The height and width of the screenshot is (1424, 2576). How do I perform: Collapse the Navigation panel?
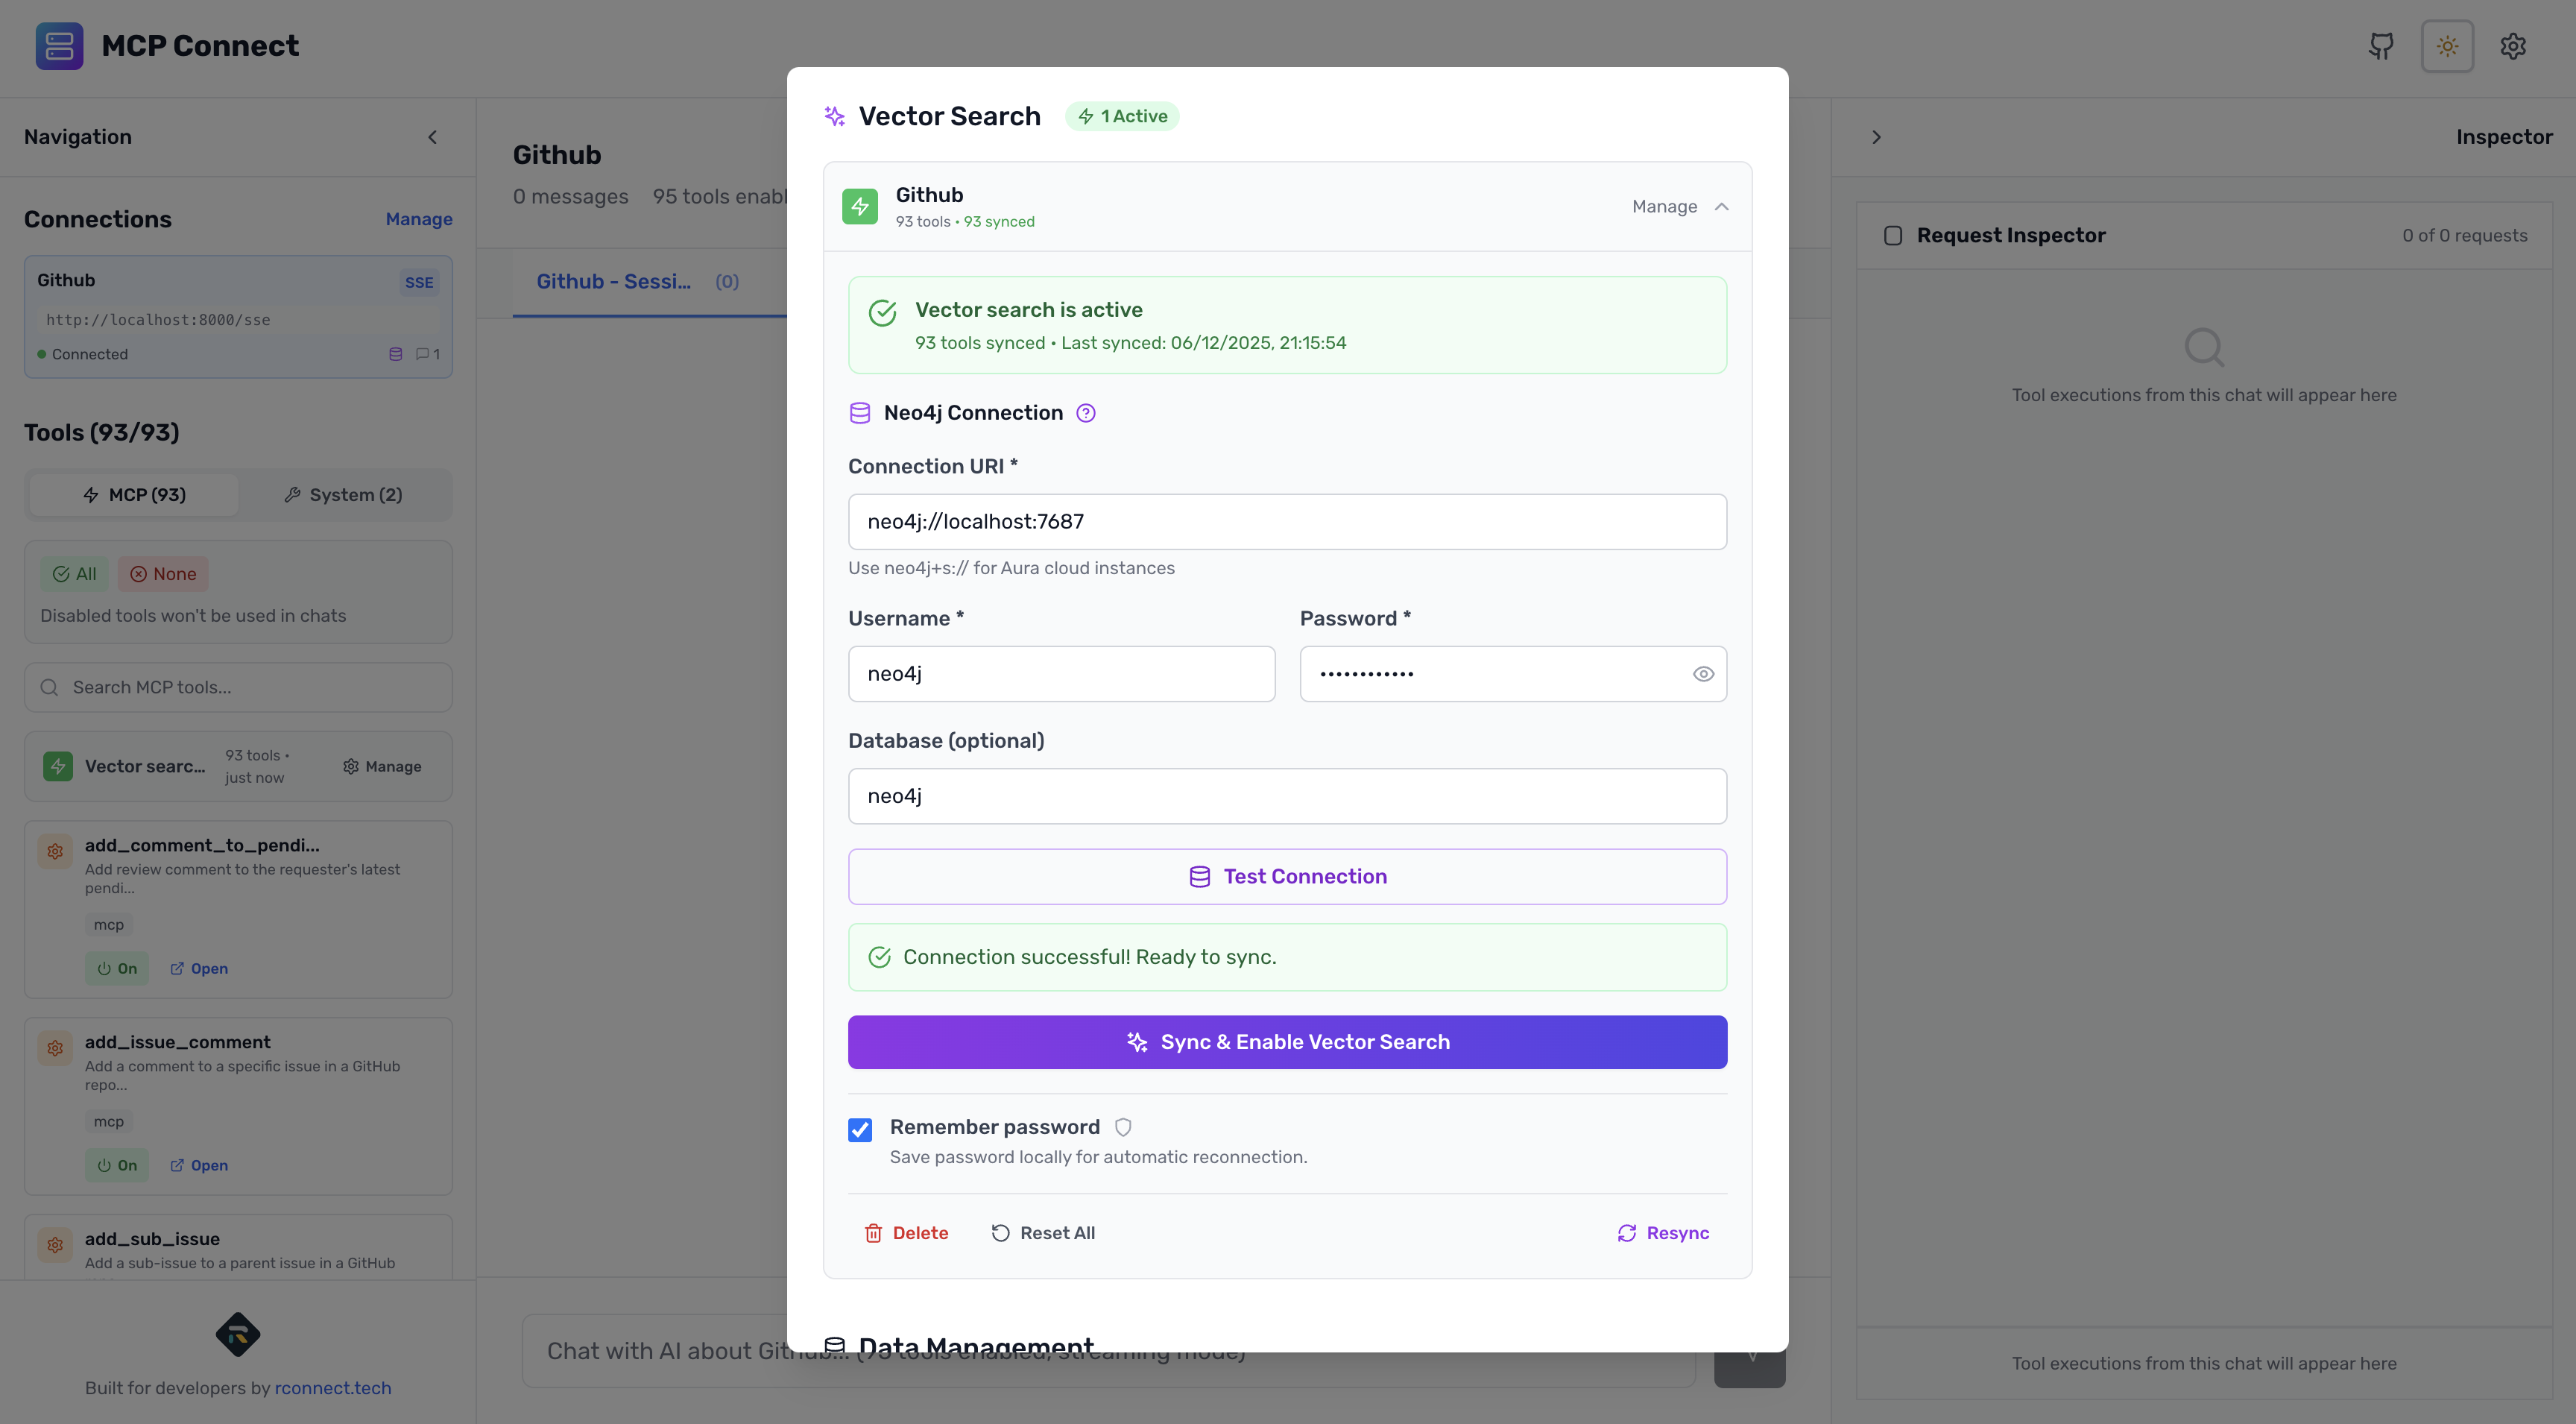click(433, 137)
